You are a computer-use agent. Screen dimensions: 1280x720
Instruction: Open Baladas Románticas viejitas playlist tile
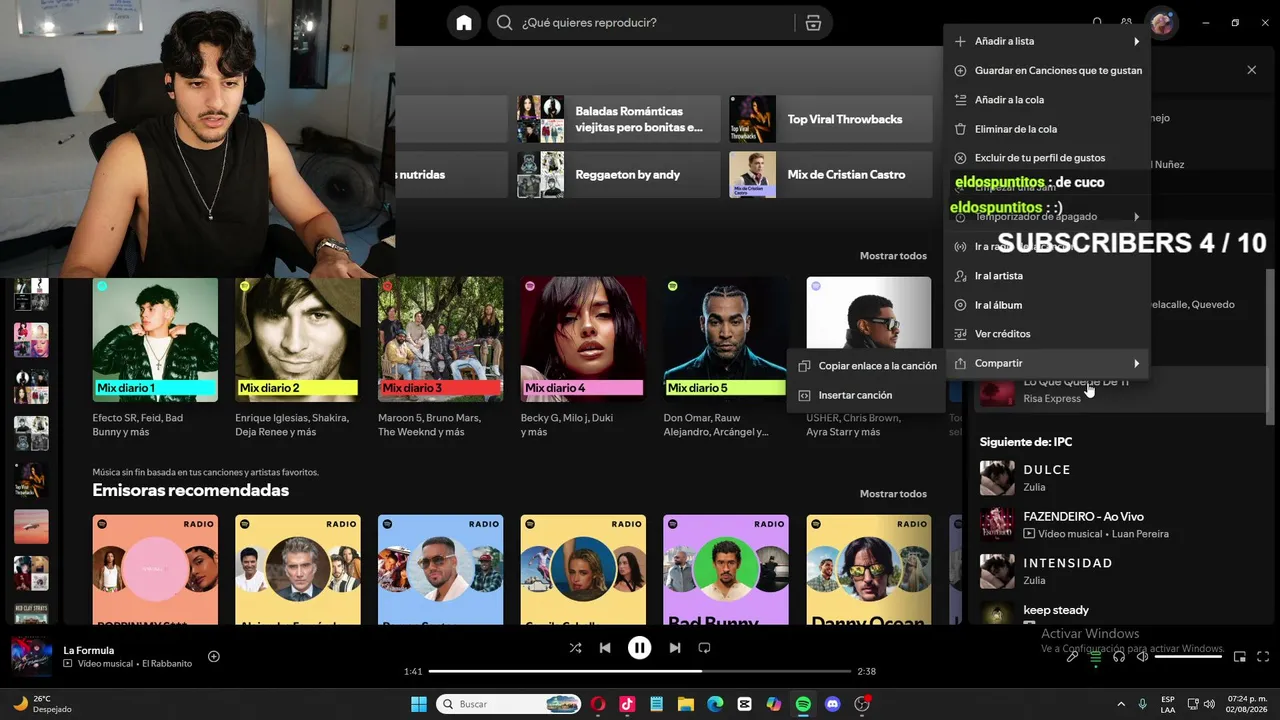pos(618,119)
